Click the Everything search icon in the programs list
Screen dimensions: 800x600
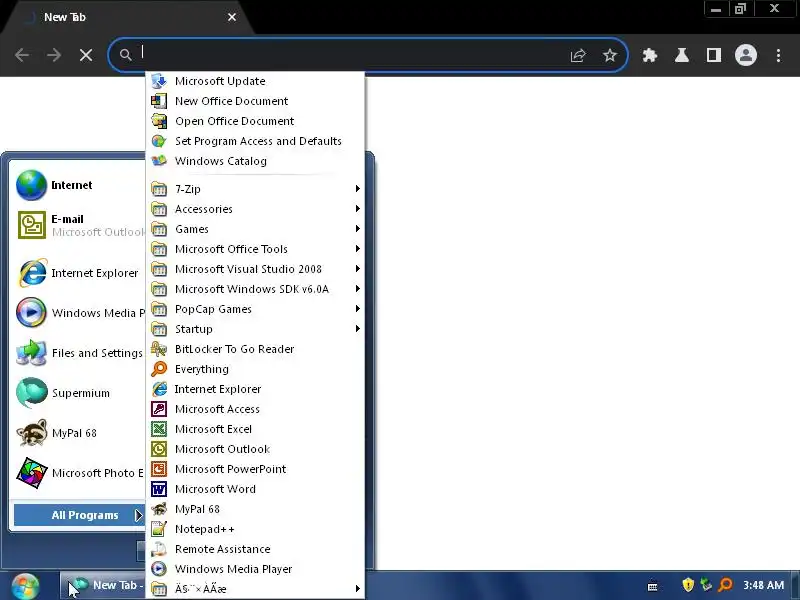(x=159, y=369)
